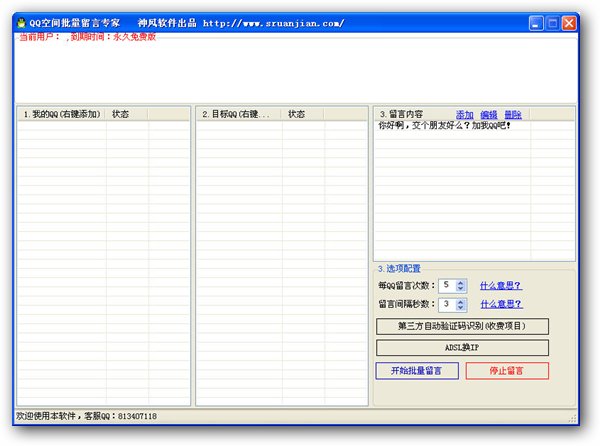Click the 2. 目标QQ(右键... column header

tap(240, 114)
